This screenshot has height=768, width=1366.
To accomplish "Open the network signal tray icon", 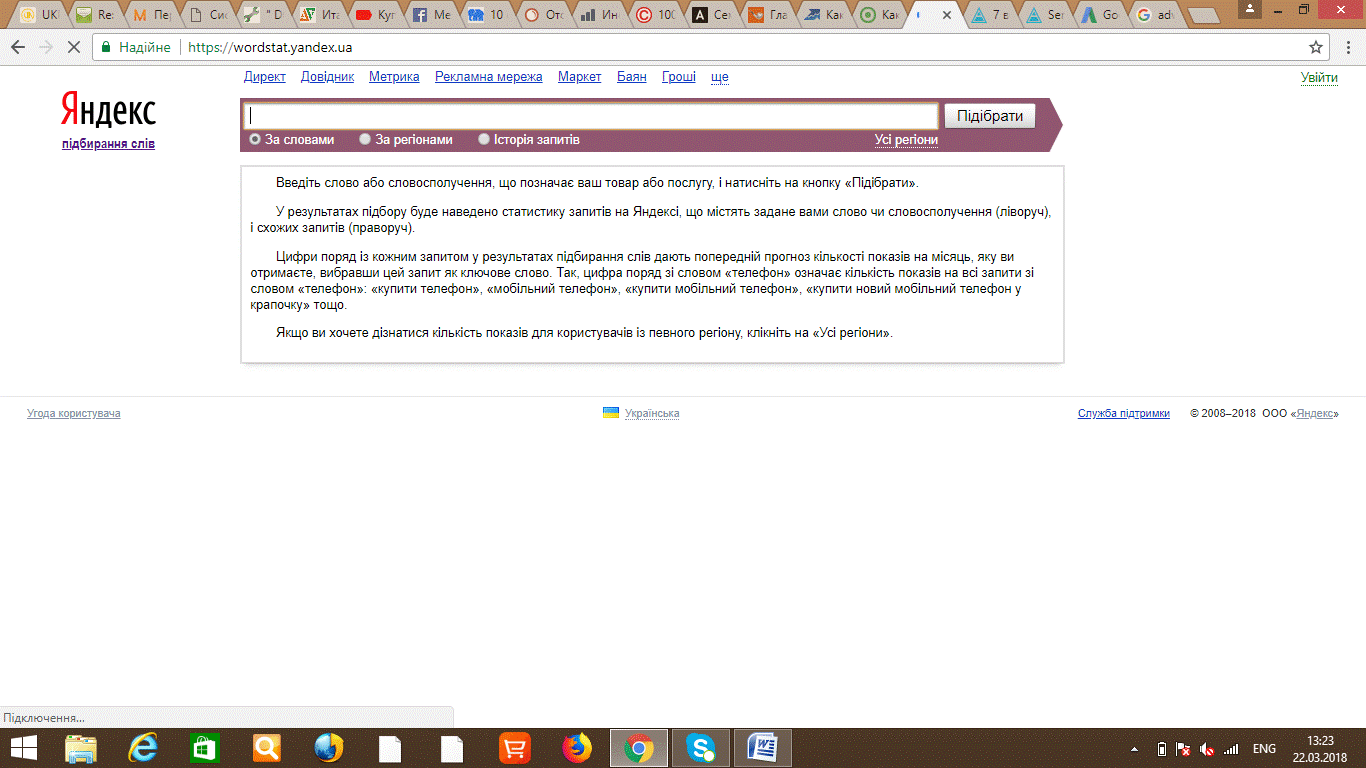I will pos(1231,749).
